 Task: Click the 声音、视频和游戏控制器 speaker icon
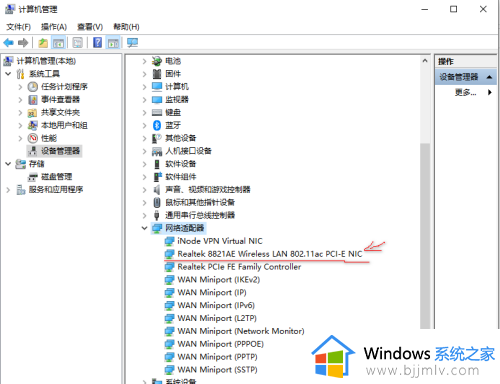point(157,190)
